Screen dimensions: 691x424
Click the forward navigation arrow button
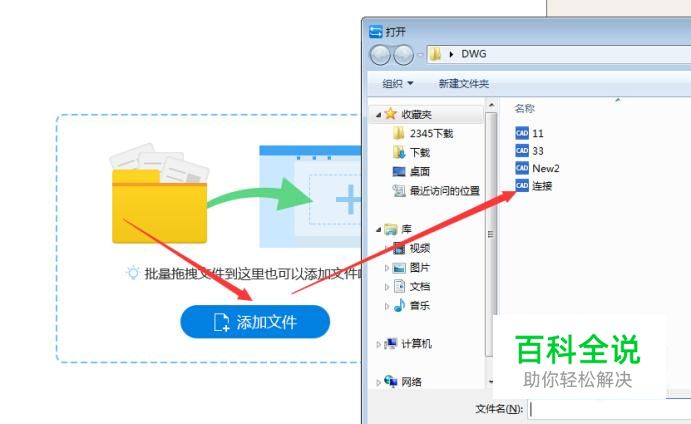click(x=403, y=55)
